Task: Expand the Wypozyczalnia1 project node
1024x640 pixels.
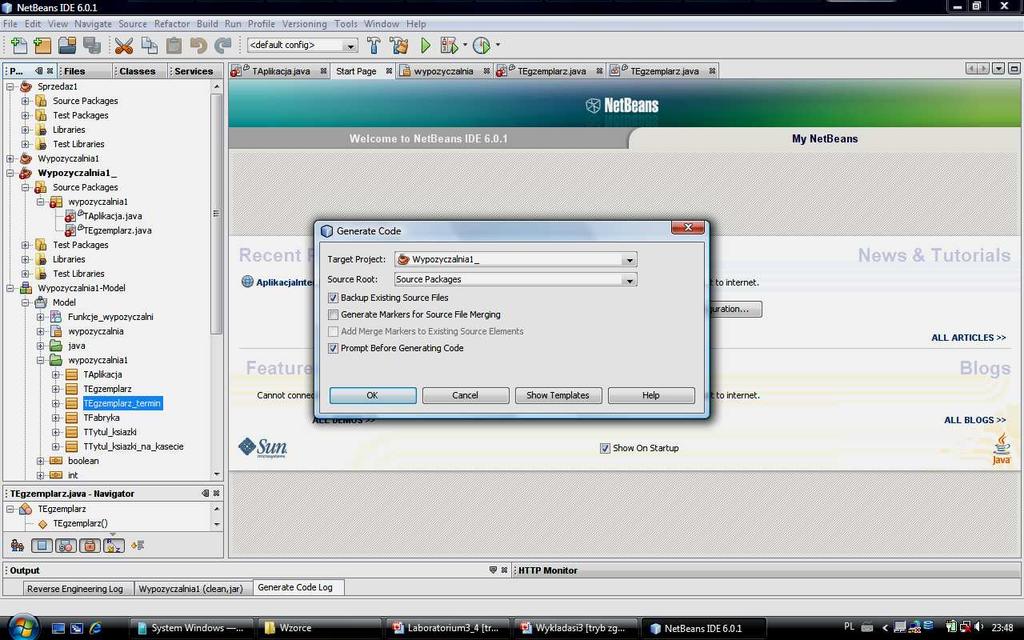Action: tap(10, 158)
